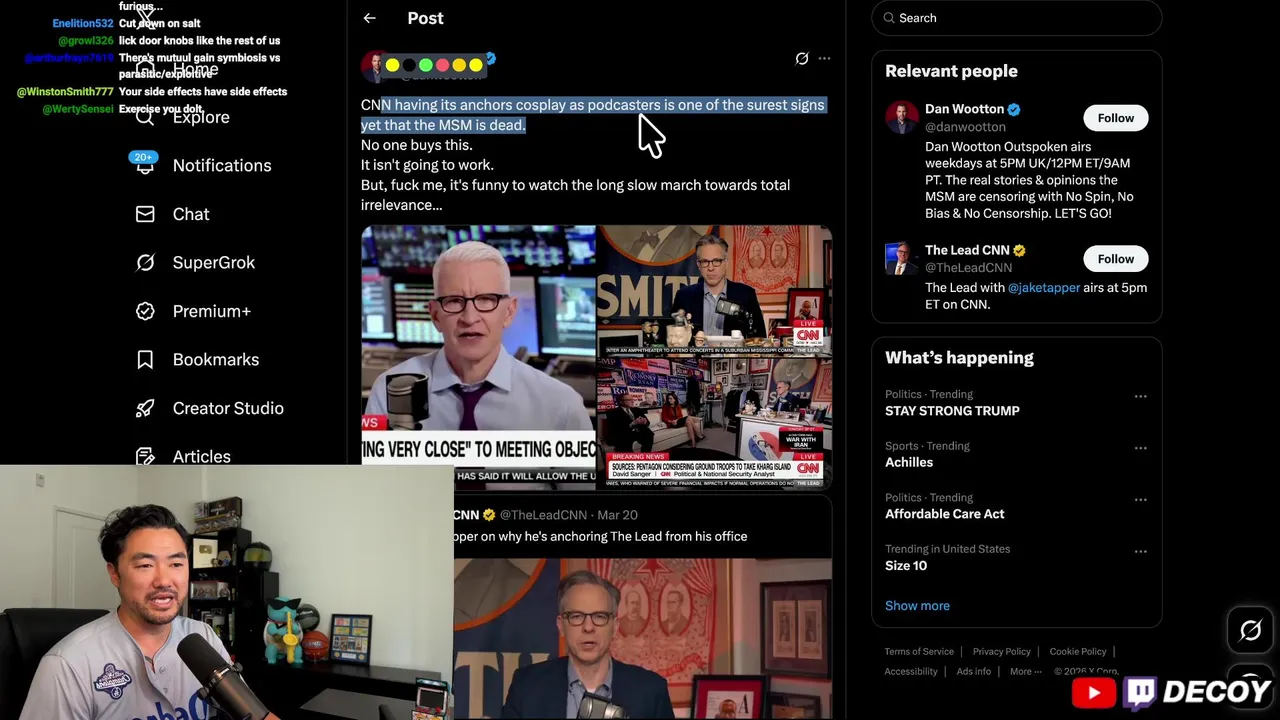Open the Notifications bell icon
Image resolution: width=1280 pixels, height=720 pixels.
click(x=145, y=166)
